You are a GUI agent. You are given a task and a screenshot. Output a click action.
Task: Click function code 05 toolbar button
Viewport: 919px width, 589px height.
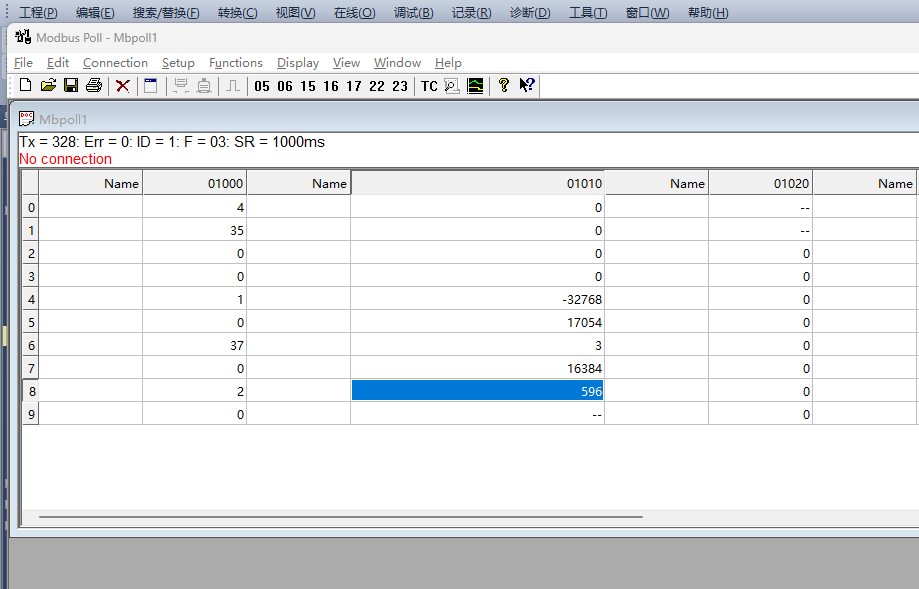[262, 86]
